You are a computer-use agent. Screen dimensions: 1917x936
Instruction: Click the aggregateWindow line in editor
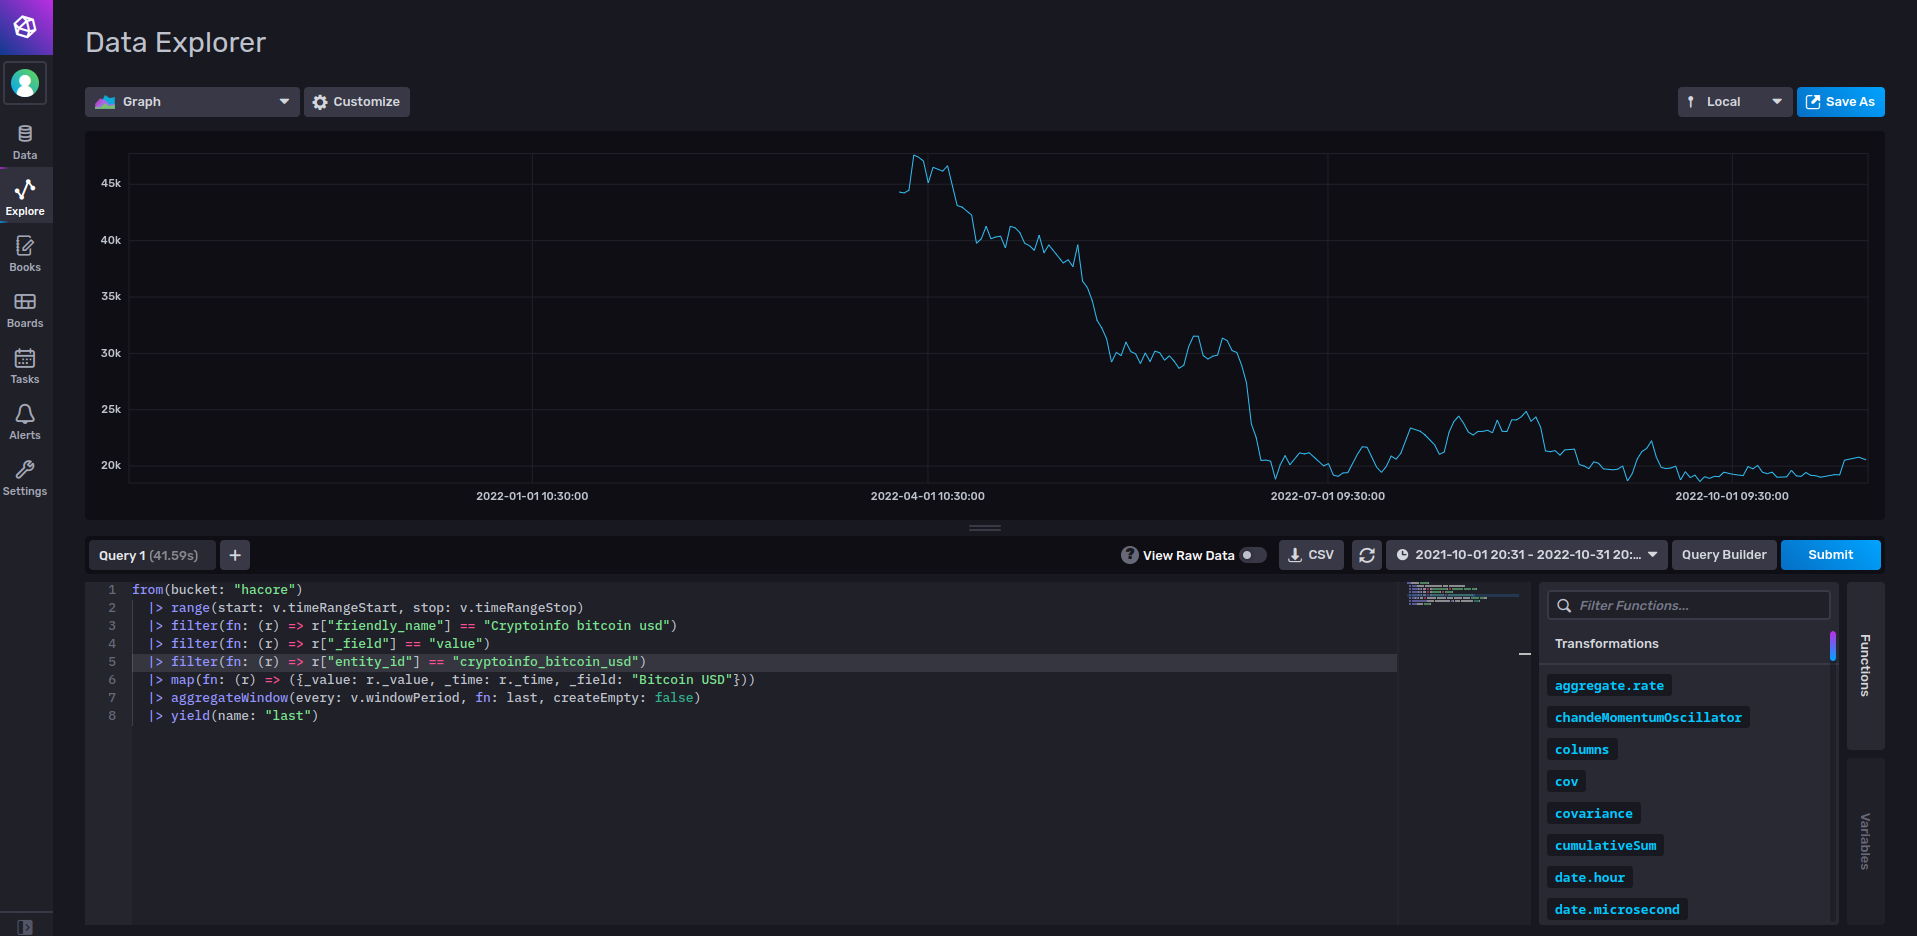pyautogui.click(x=424, y=698)
